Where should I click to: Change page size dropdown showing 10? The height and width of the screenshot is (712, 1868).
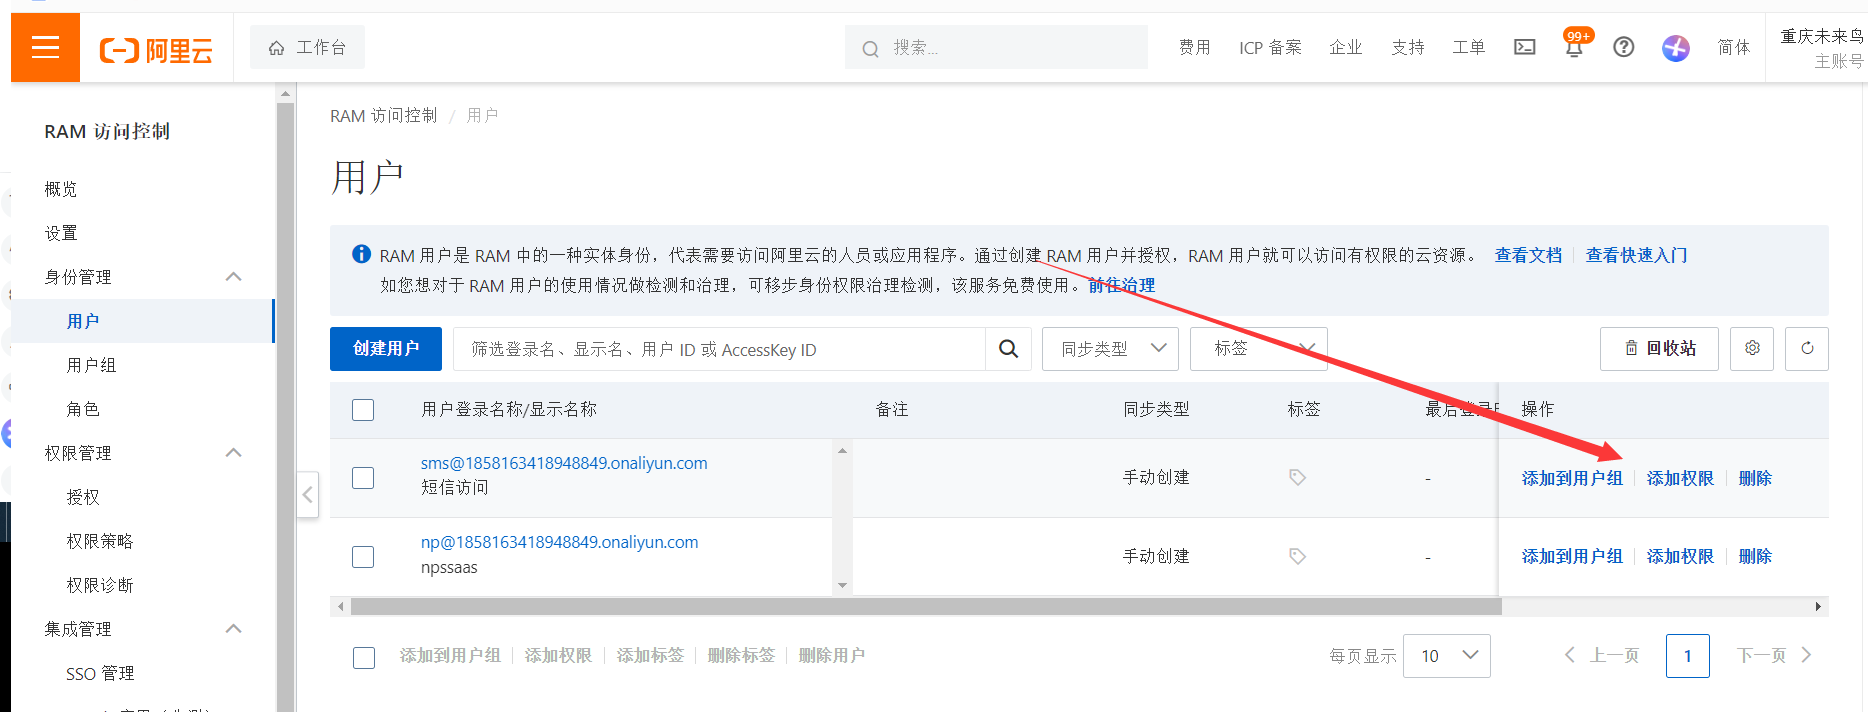coord(1446,656)
